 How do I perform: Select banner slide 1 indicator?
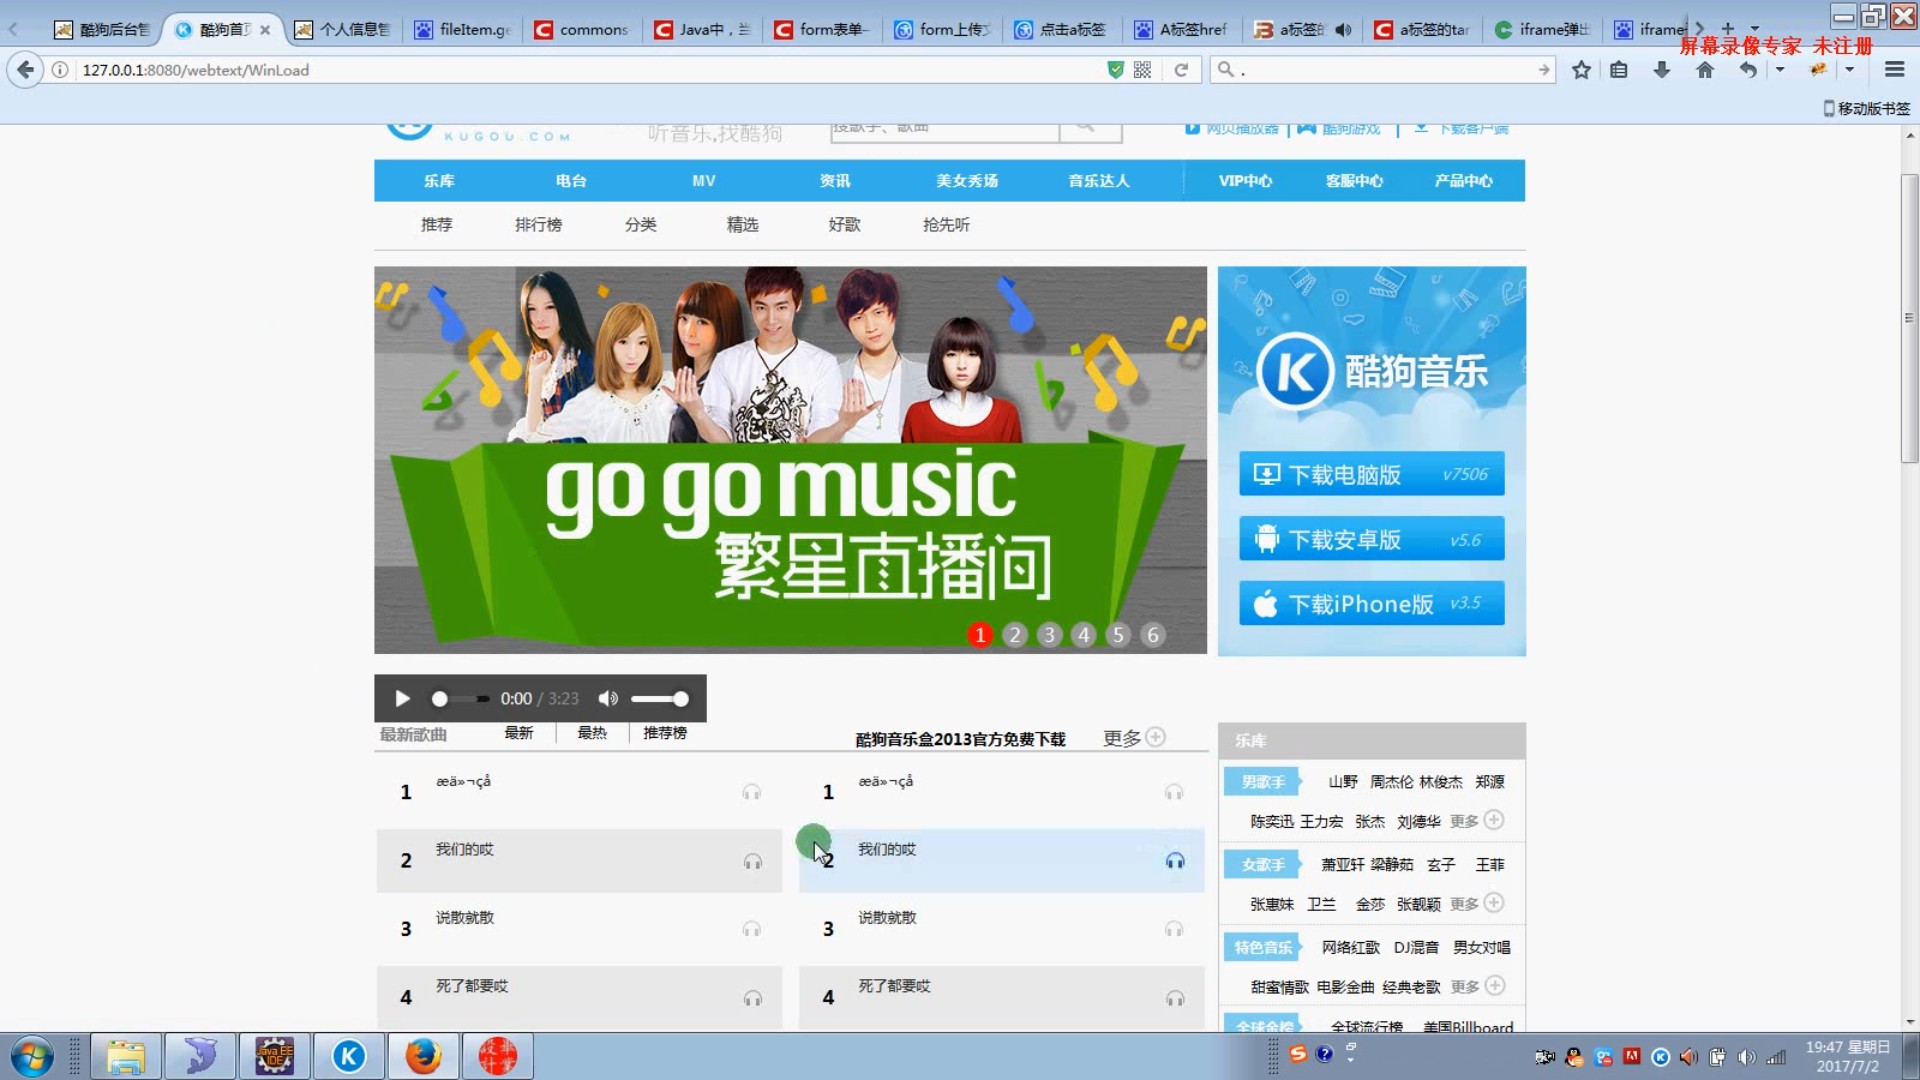[980, 635]
